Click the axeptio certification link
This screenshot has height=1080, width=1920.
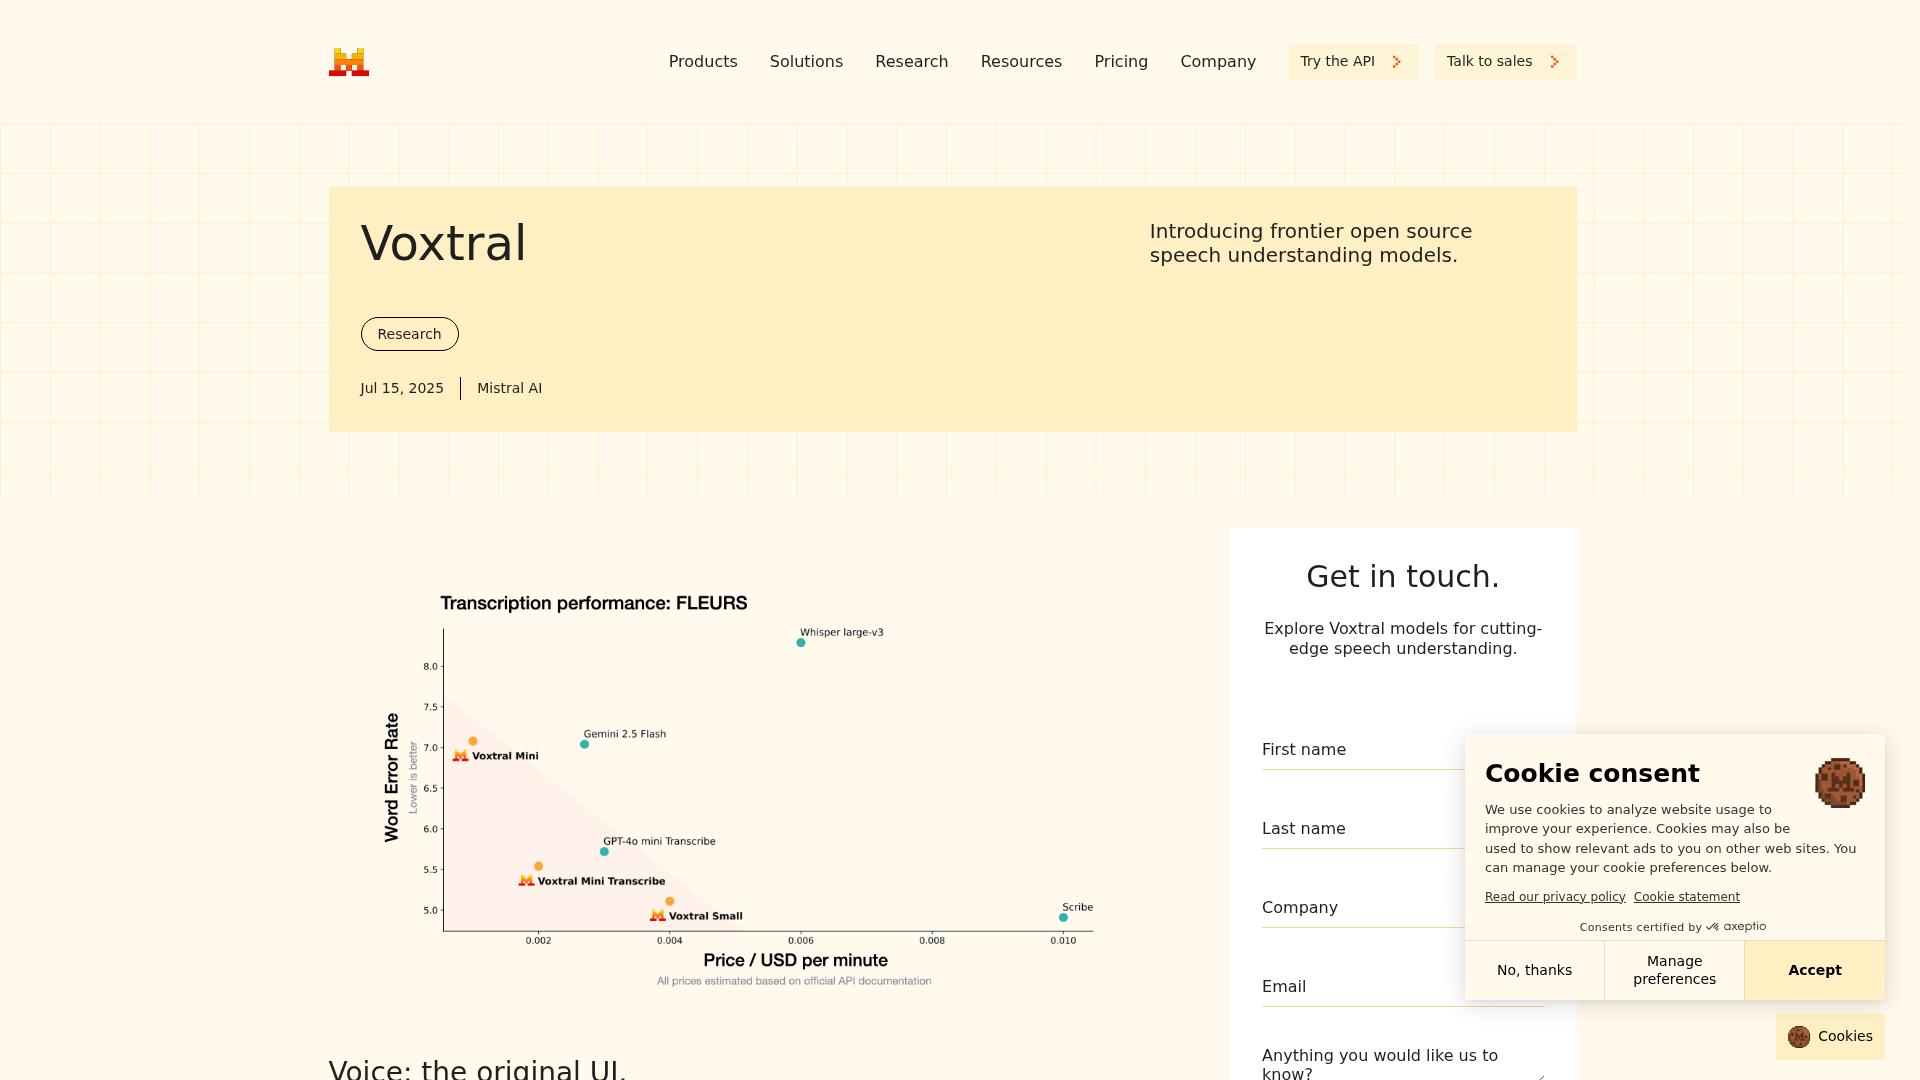point(1673,927)
